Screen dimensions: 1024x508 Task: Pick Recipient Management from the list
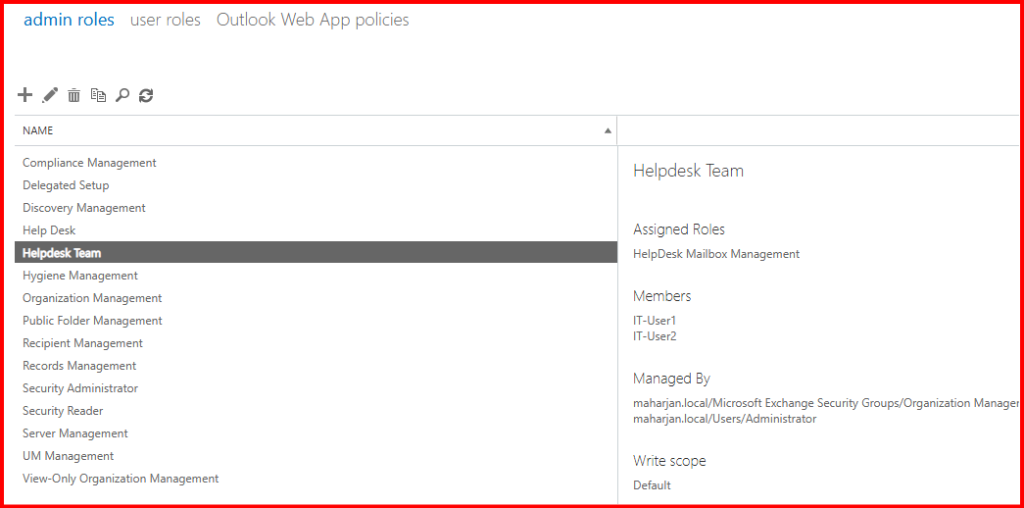point(83,343)
